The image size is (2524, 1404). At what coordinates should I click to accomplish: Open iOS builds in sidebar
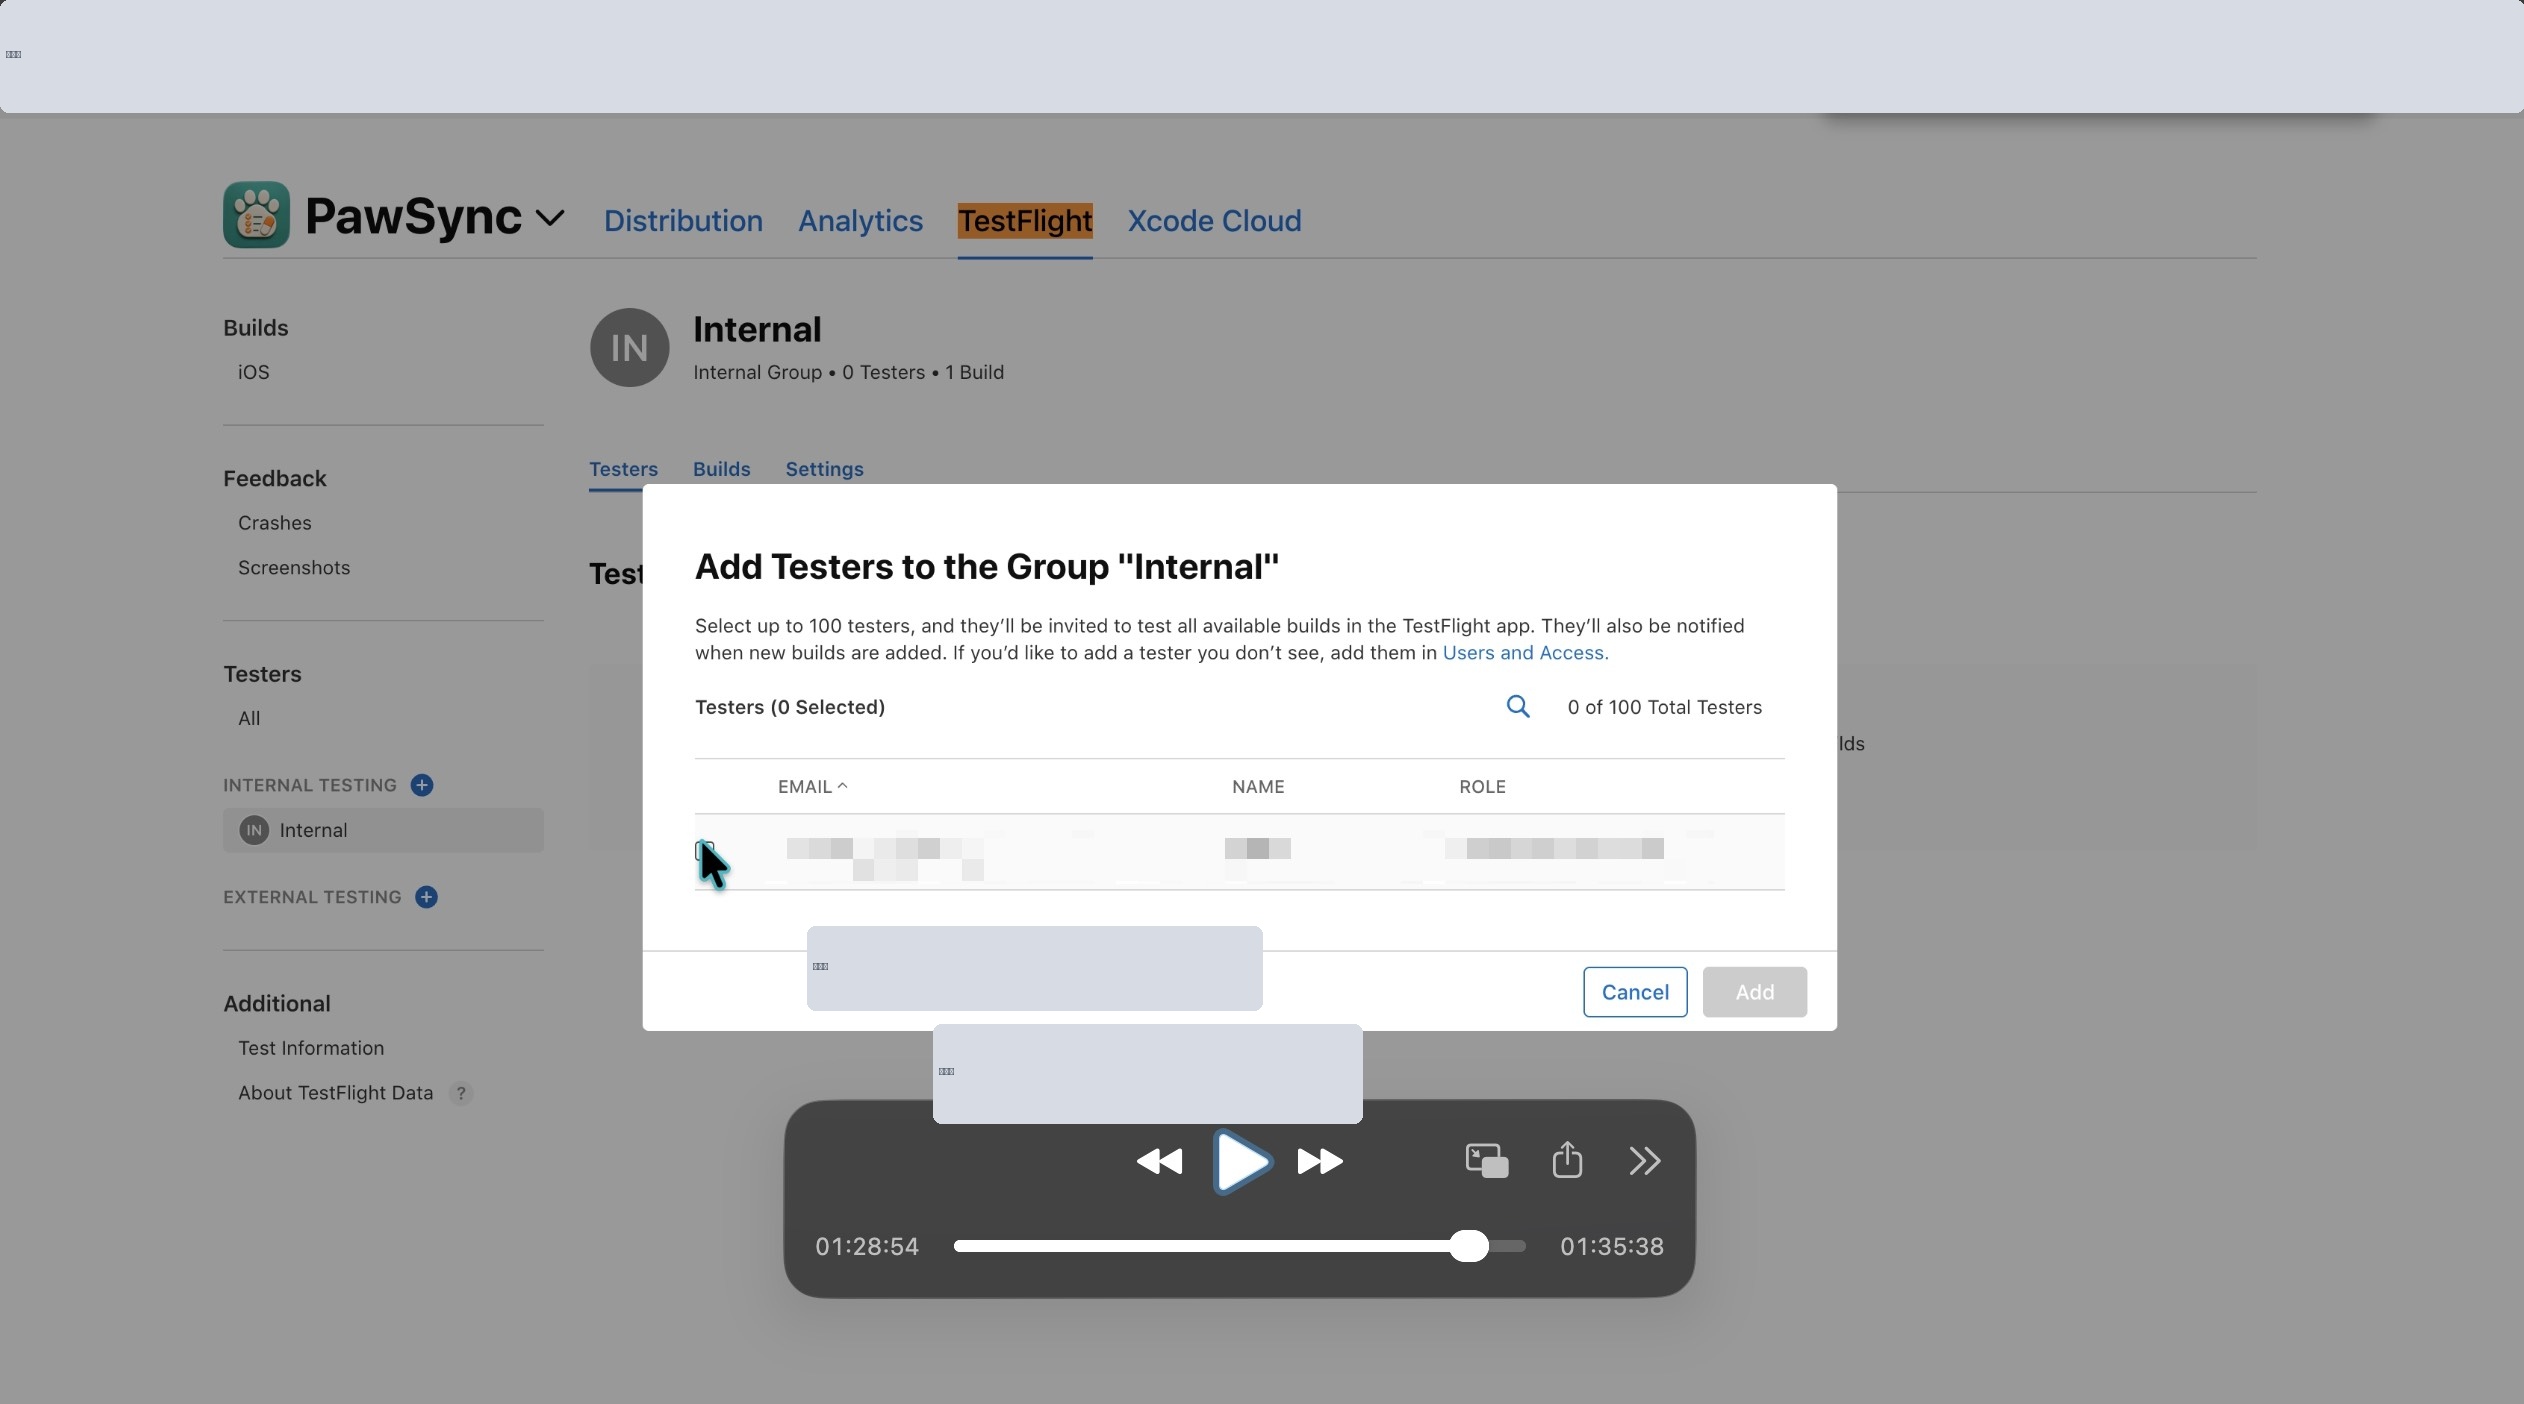pos(254,372)
